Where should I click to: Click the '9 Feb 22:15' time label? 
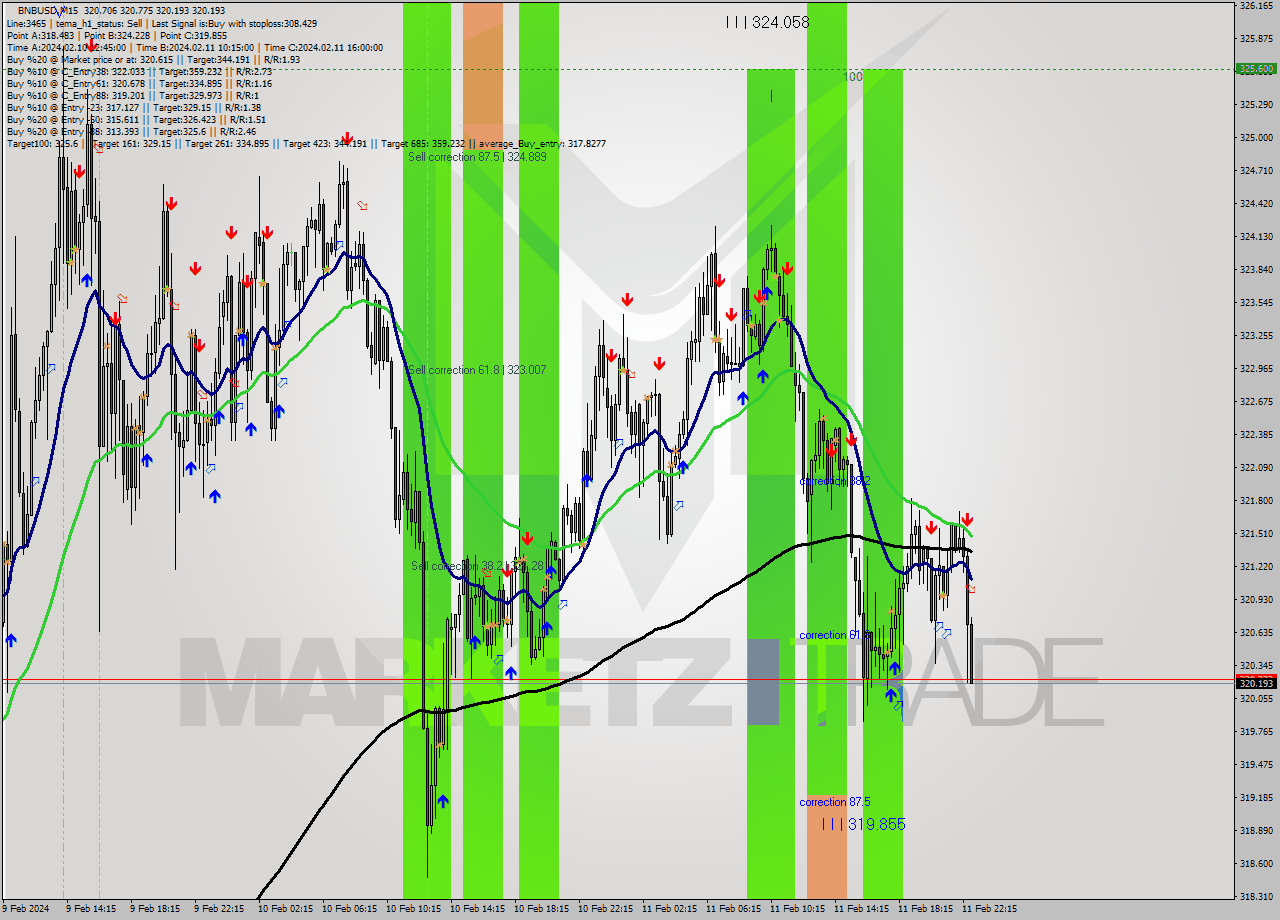click(218, 909)
